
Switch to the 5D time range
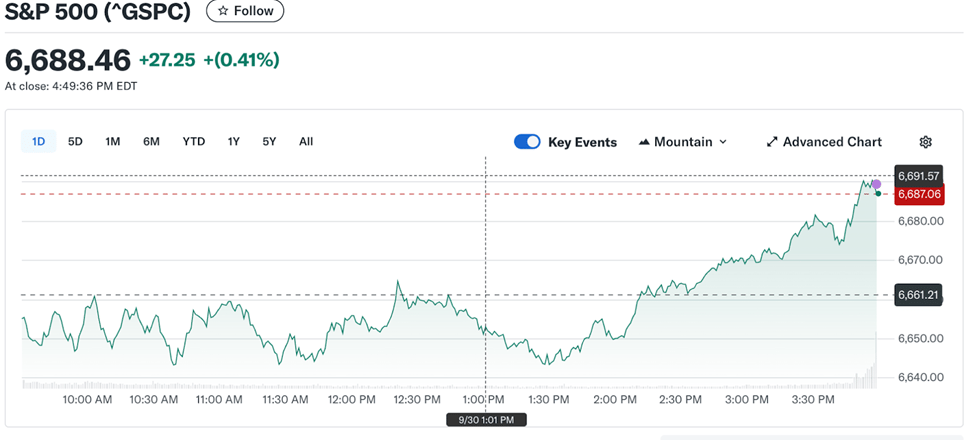[75, 142]
